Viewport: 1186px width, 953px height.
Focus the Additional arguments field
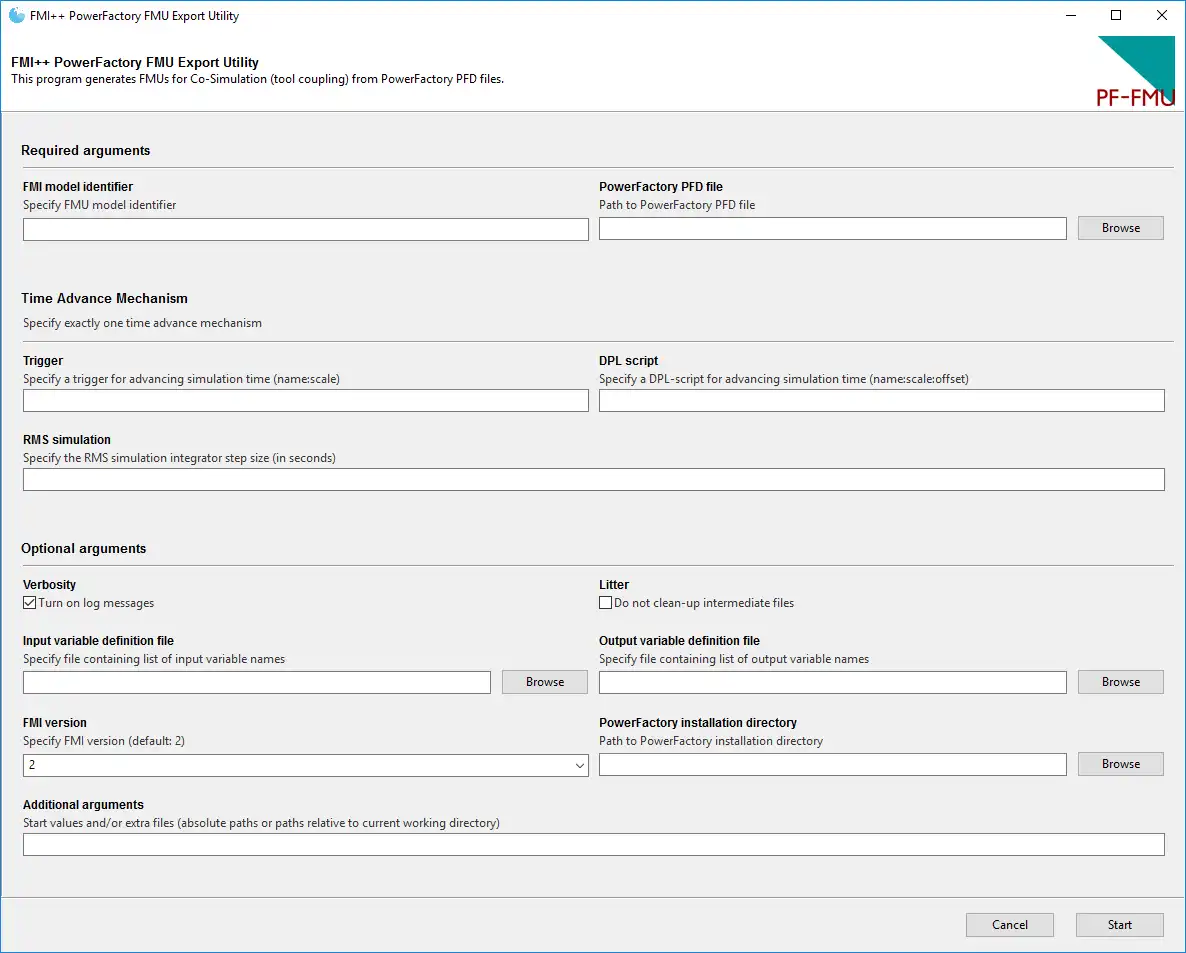coord(594,844)
